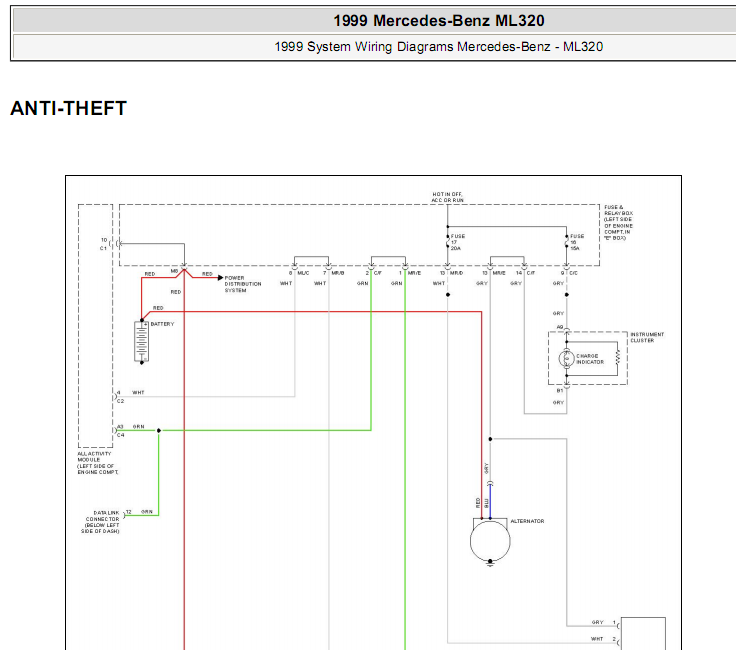The image size is (736, 650).
Task: Click the charge indicator lamp symbol
Action: 567,359
